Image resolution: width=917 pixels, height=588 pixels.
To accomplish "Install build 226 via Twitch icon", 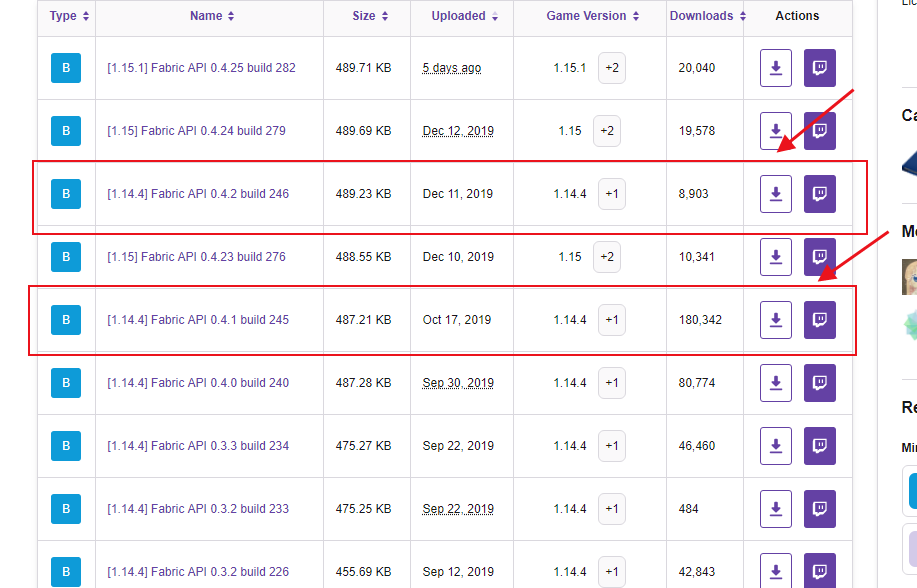I will (819, 570).
